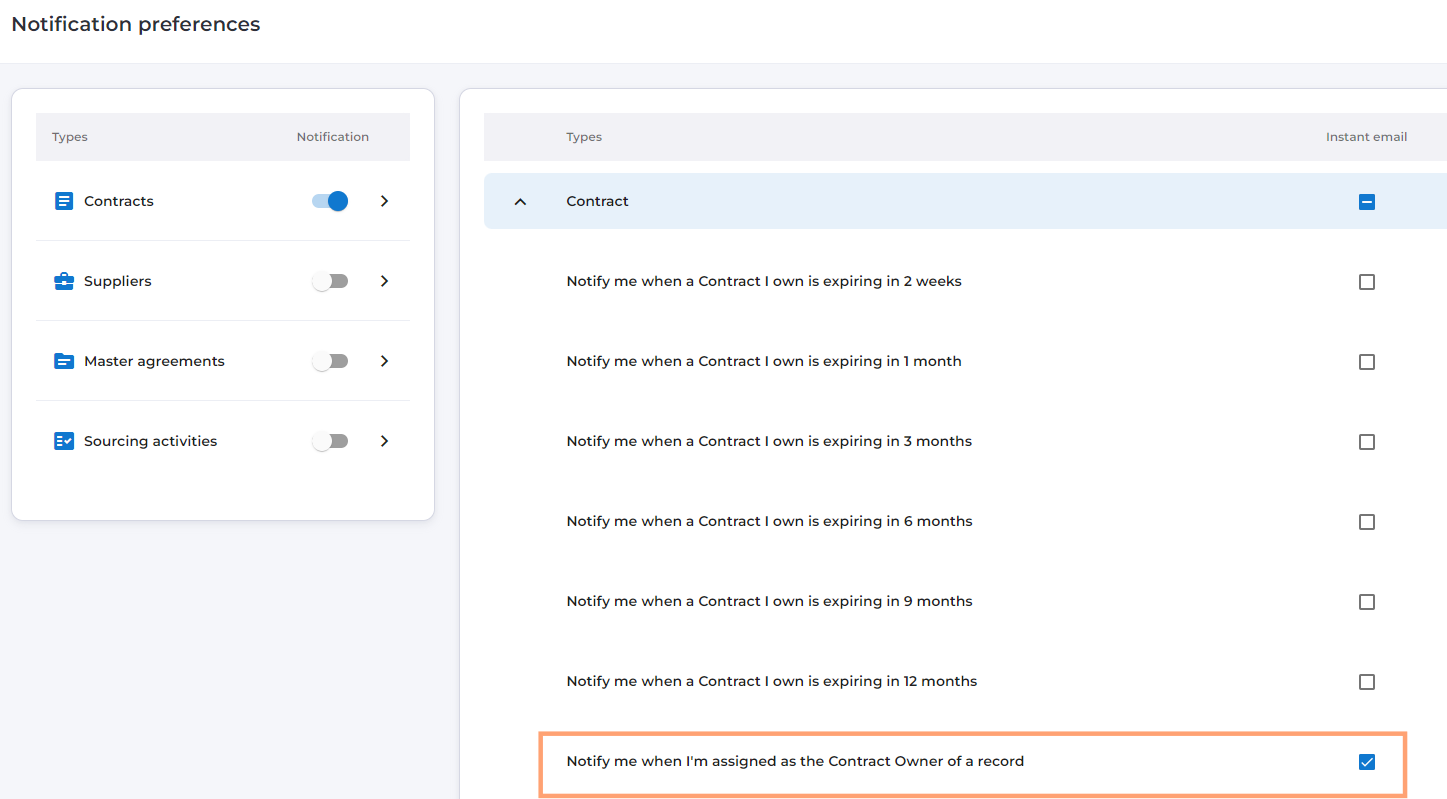Click the Sourcing activities checklist icon

pyautogui.click(x=64, y=441)
